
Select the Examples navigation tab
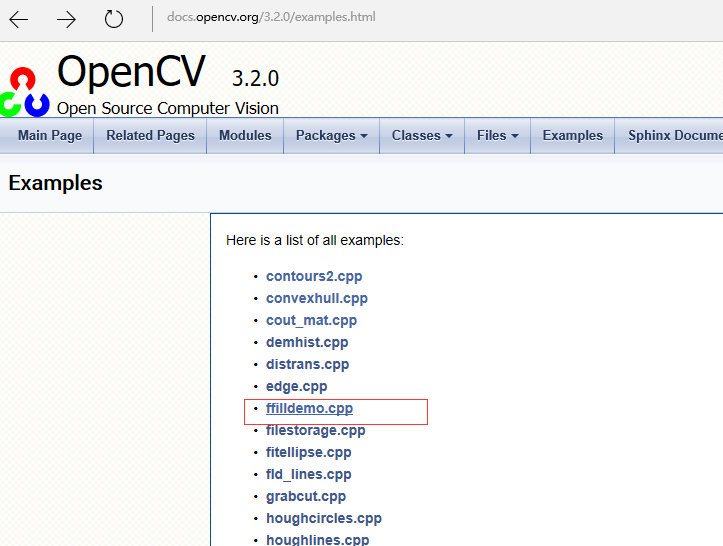(572, 136)
